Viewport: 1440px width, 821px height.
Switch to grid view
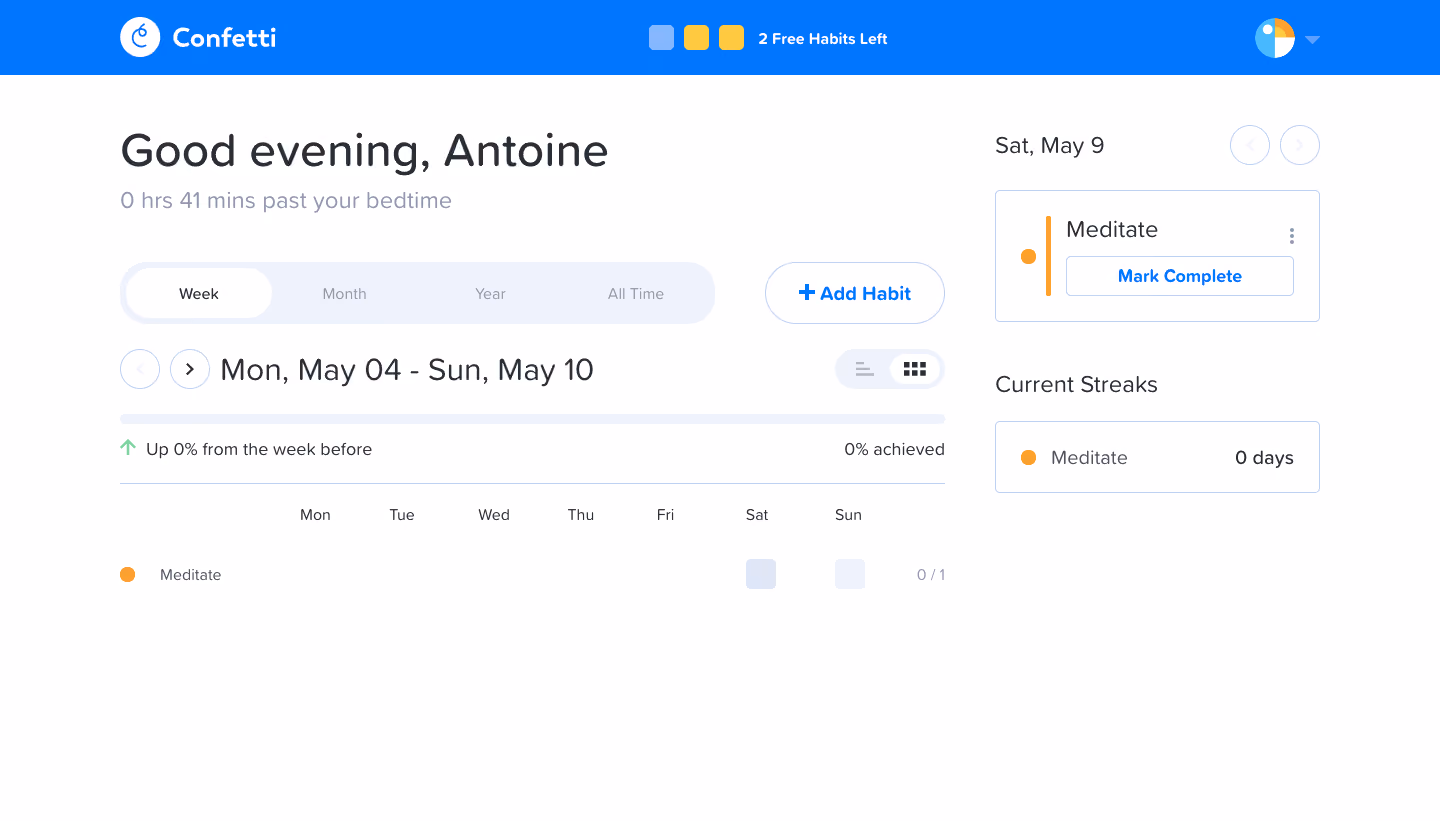pos(915,369)
